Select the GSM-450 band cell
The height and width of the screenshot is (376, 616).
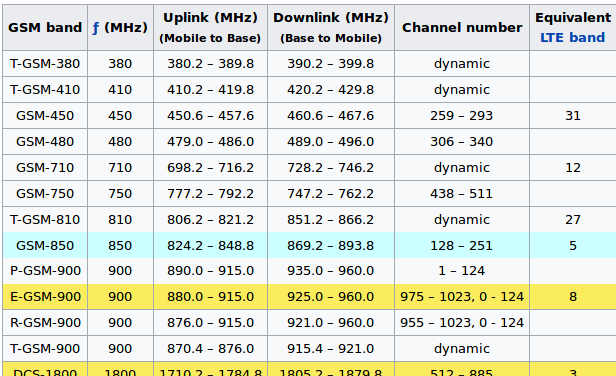pyautogui.click(x=45, y=116)
